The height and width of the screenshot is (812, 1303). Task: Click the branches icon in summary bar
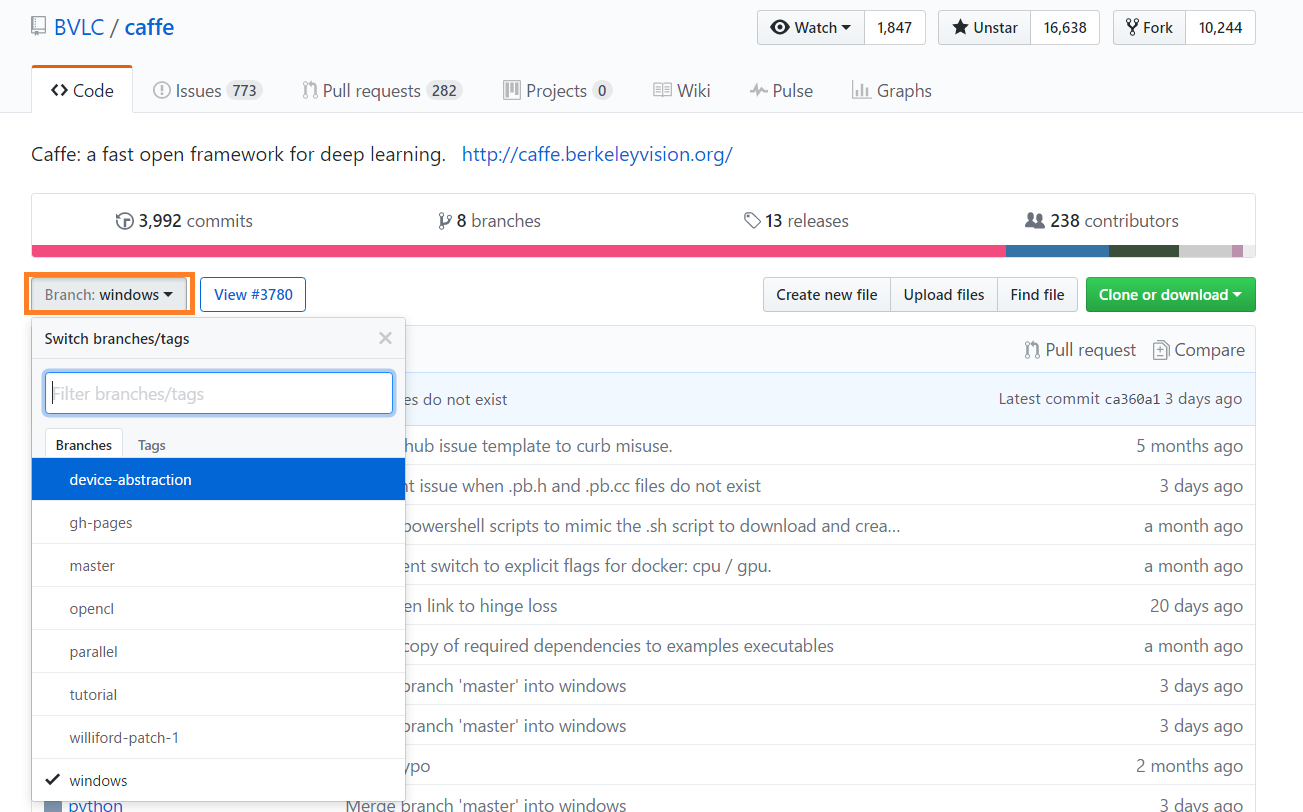445,221
